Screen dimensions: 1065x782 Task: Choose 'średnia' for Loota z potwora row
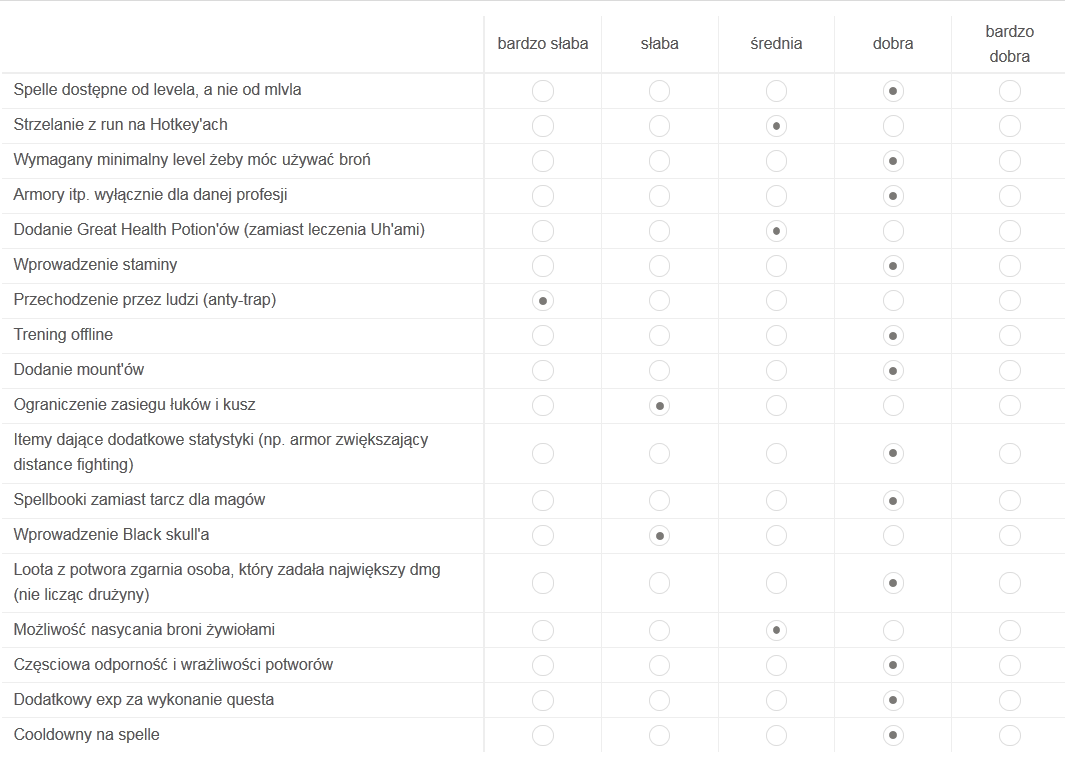[x=776, y=583]
